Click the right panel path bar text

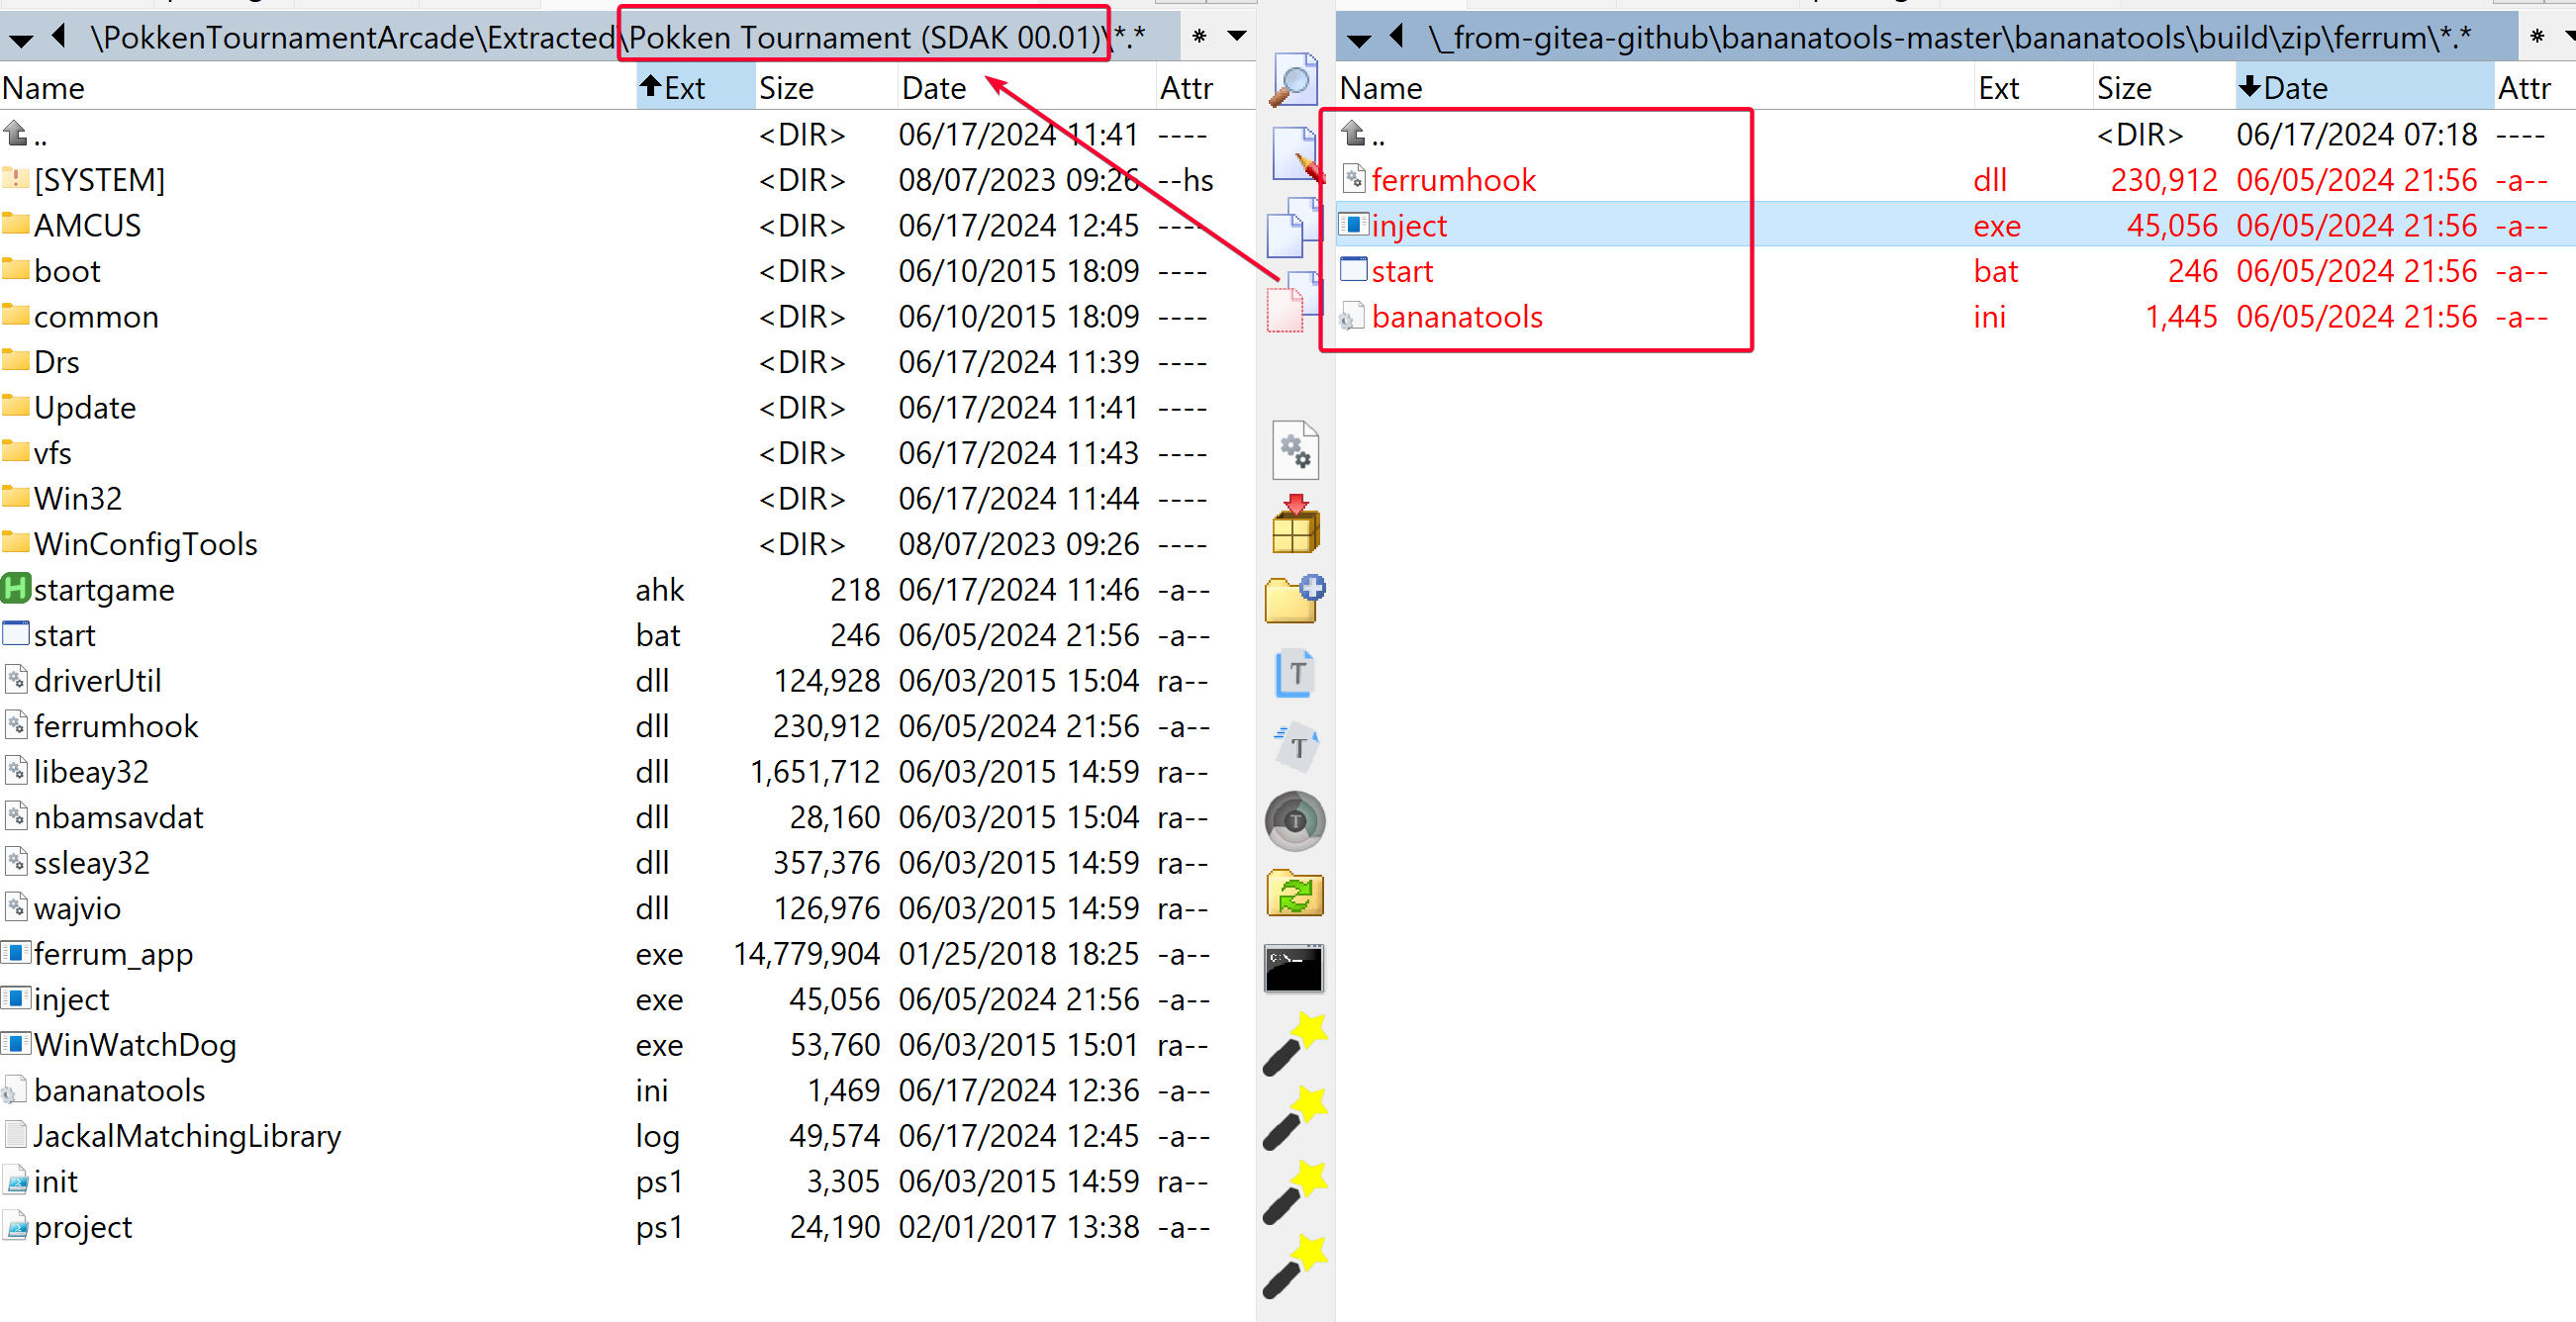[1948, 37]
